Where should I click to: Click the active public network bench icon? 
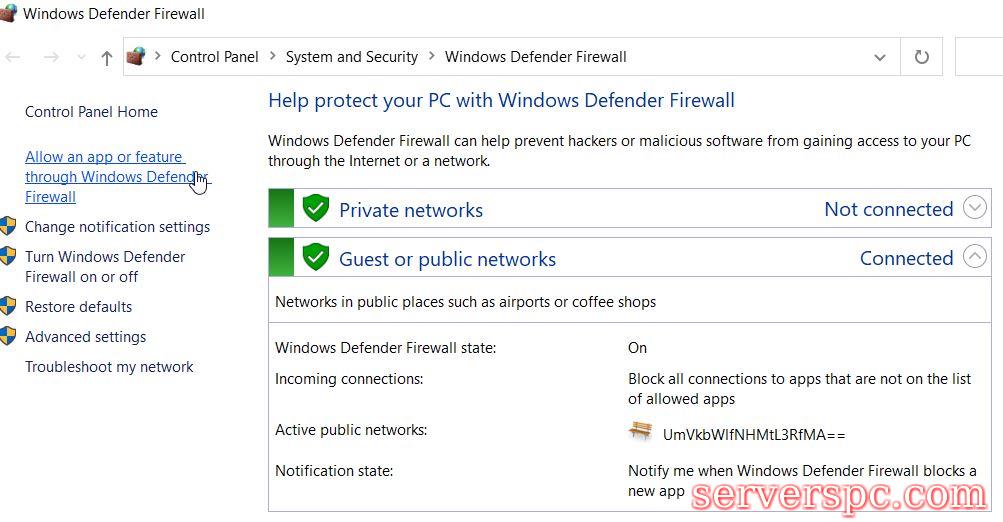(x=640, y=431)
